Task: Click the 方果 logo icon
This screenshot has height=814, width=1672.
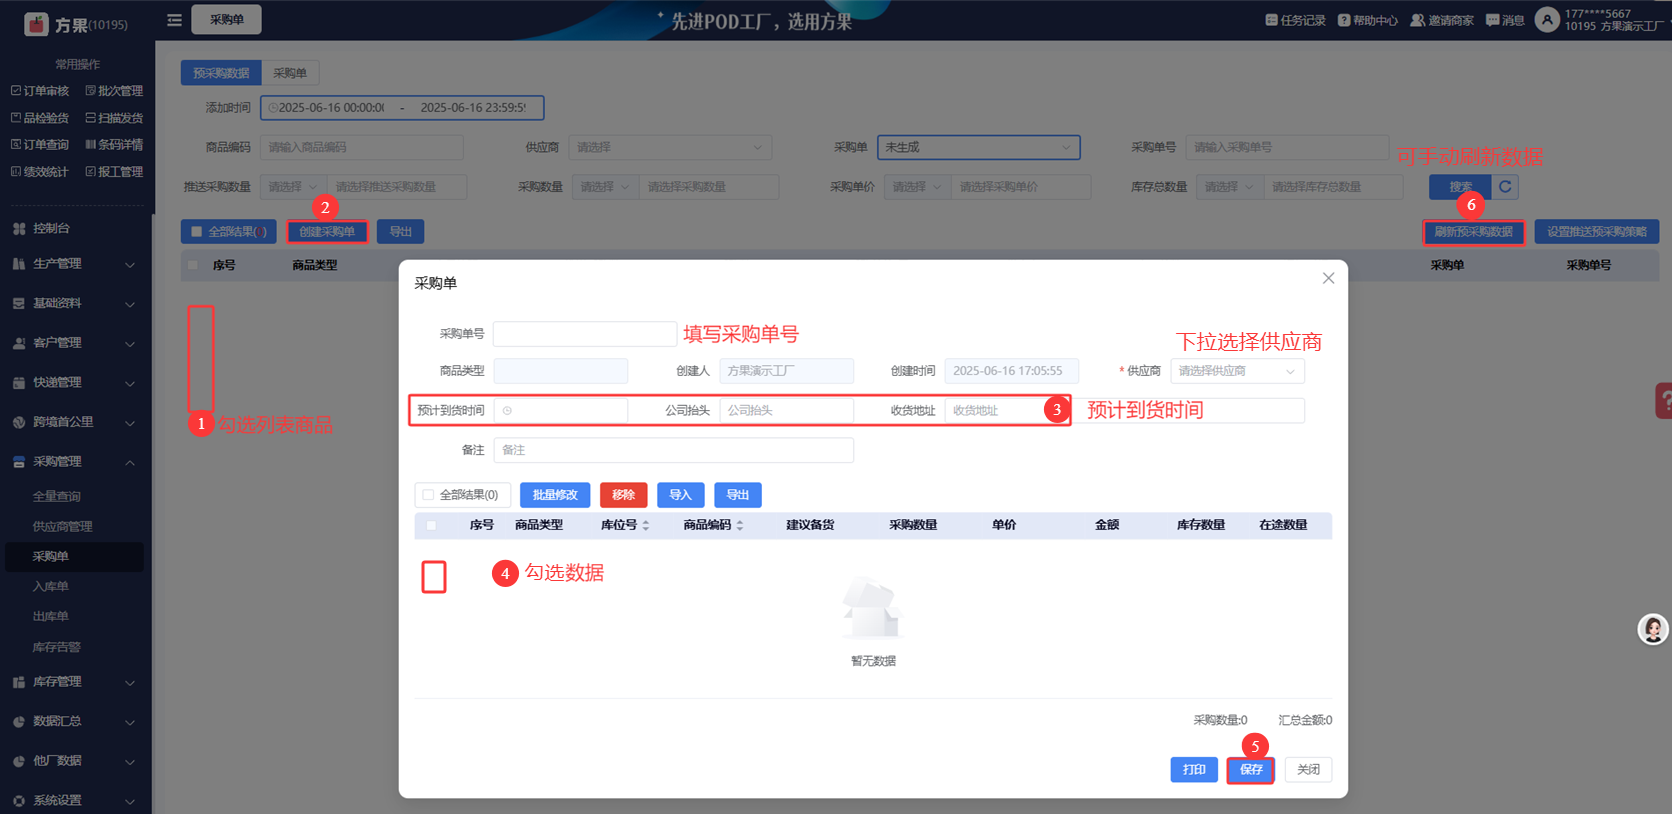Action: pos(36,24)
